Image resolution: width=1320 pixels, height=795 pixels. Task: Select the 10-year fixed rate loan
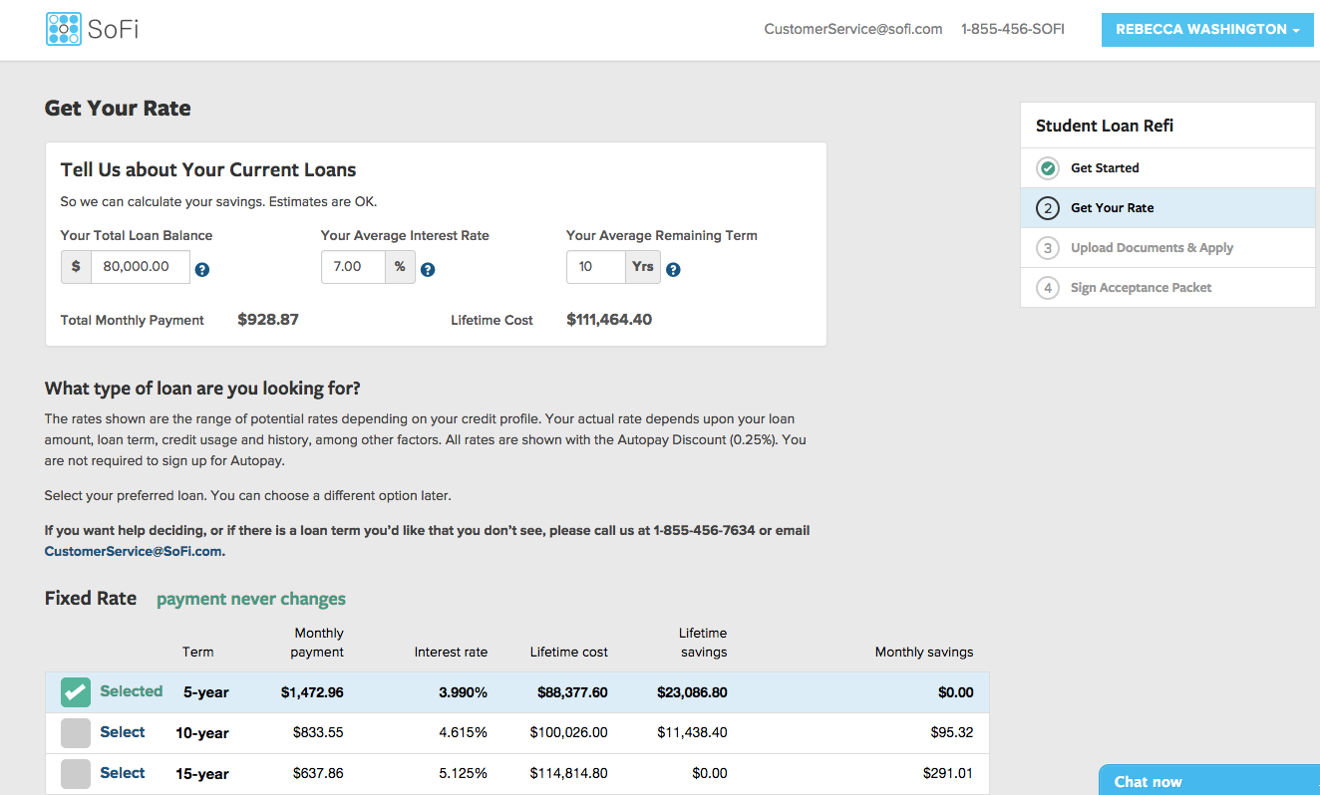coord(75,732)
